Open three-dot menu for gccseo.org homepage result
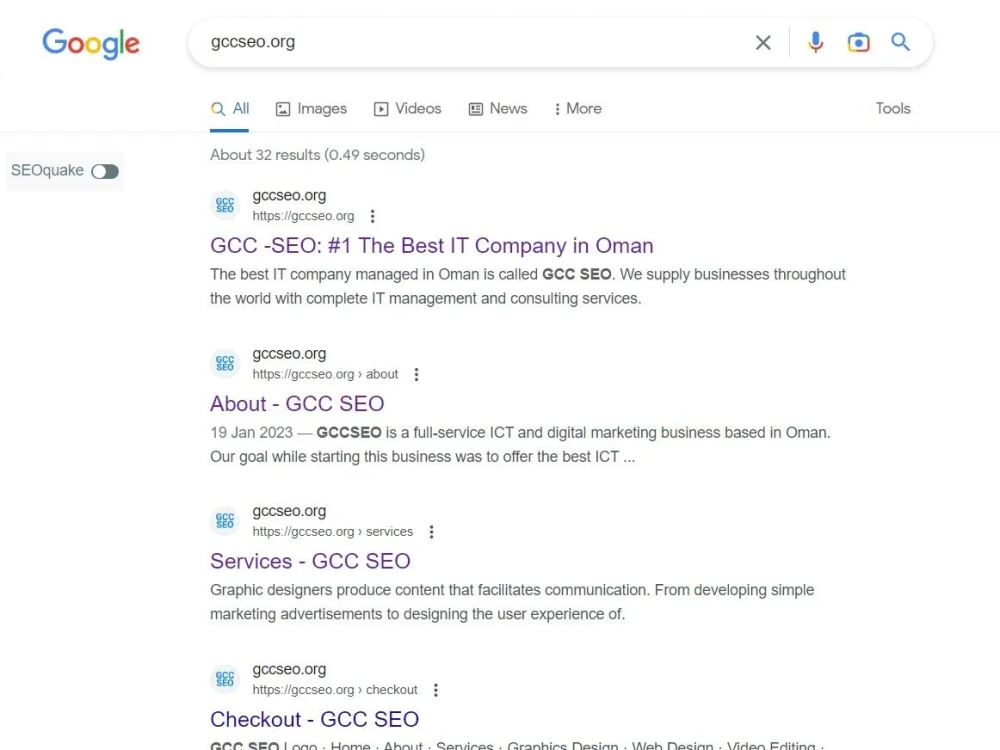Image resolution: width=1000 pixels, height=750 pixels. pyautogui.click(x=372, y=216)
